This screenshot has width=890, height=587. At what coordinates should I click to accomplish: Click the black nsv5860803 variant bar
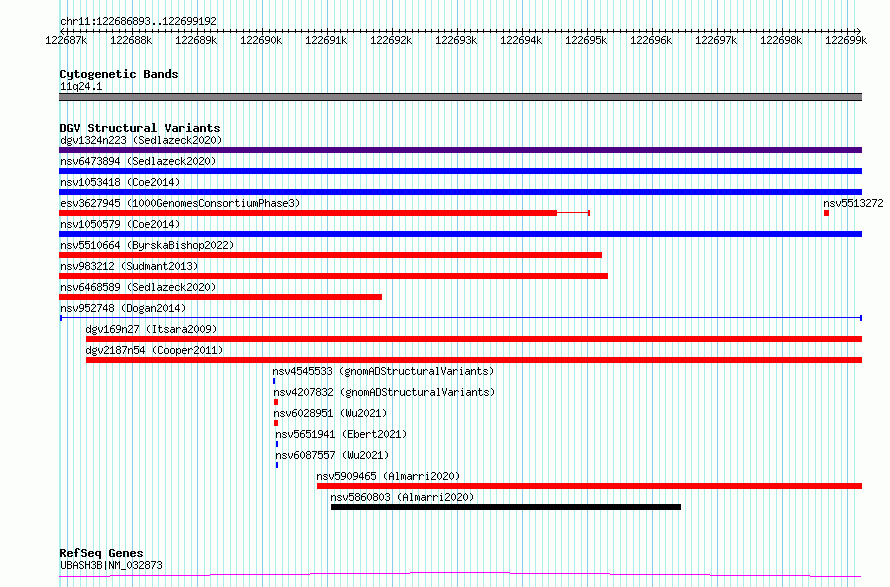[x=506, y=507]
